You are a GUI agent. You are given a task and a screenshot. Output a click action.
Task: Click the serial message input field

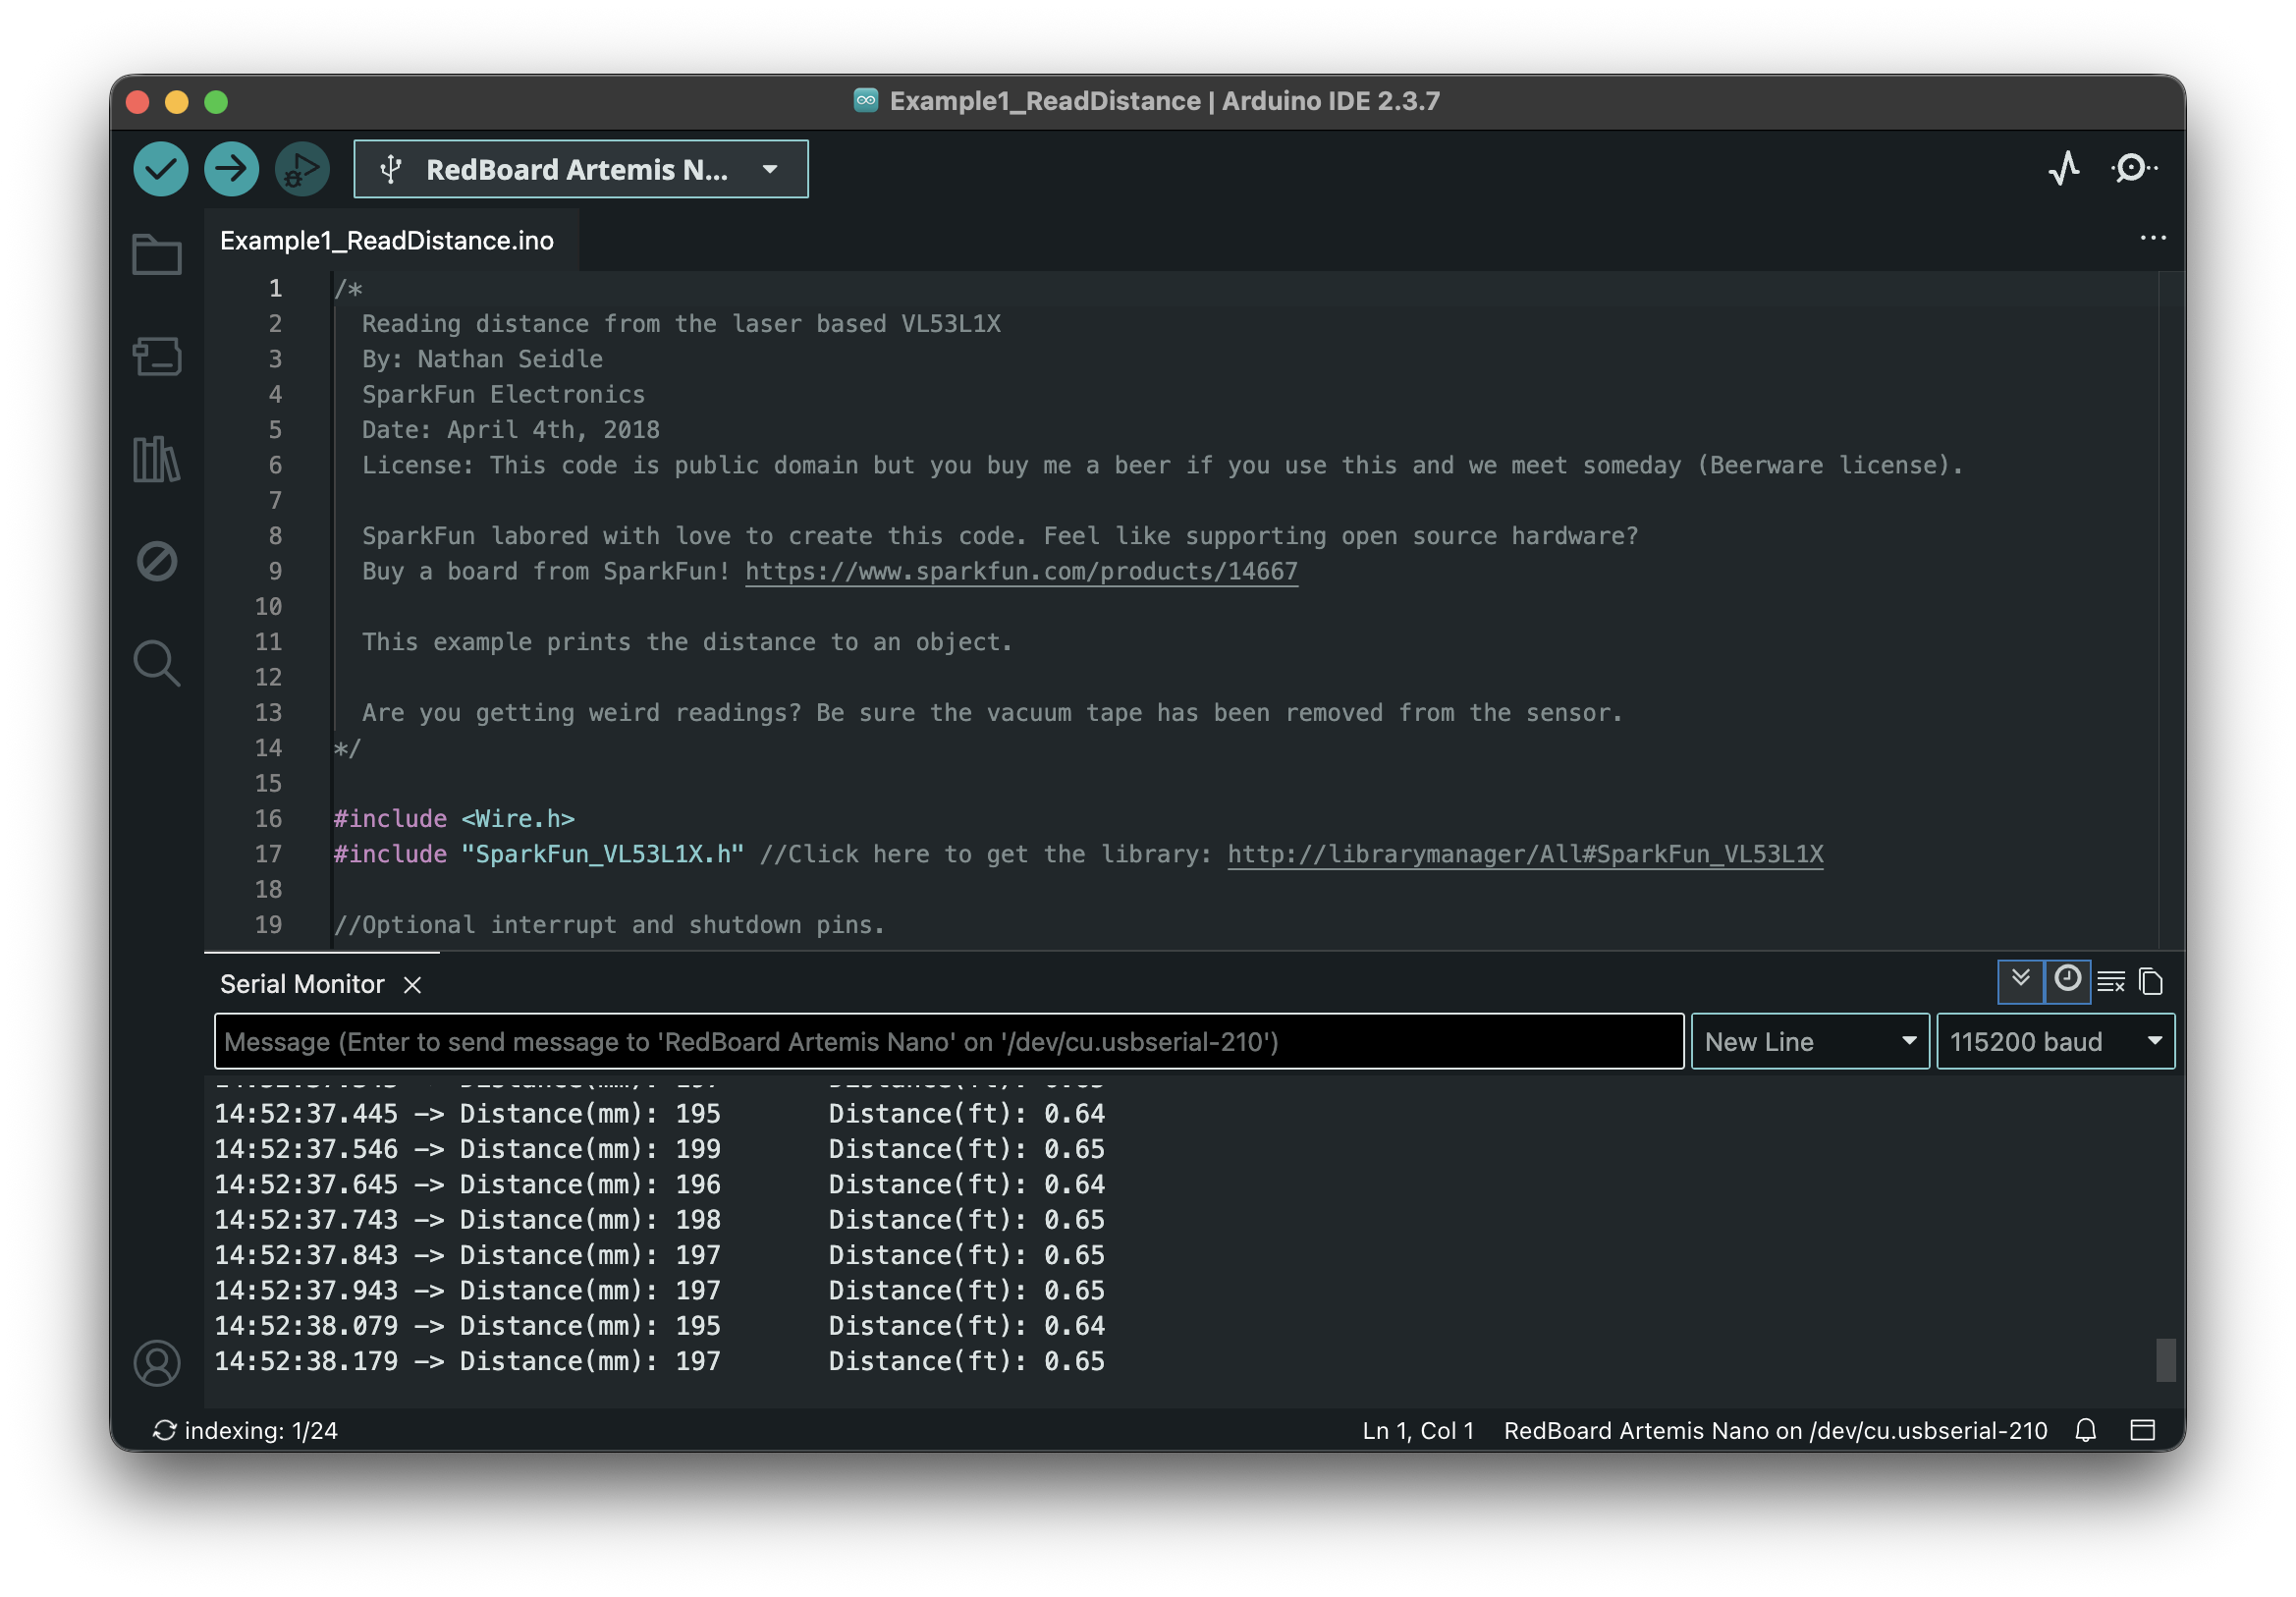[948, 1041]
